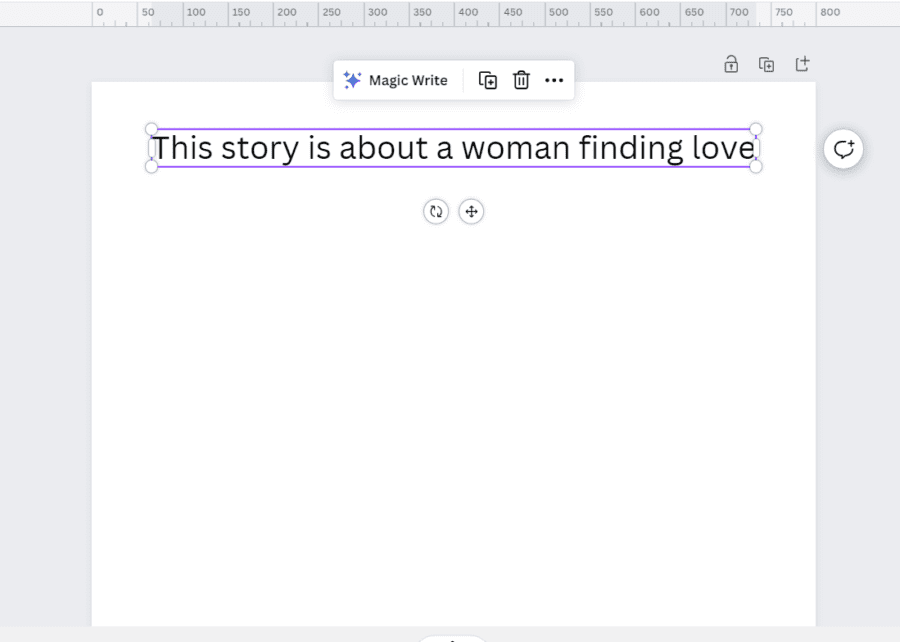Viewport: 900px width, 642px height.
Task: Click the move handle below the text
Action: coord(471,211)
